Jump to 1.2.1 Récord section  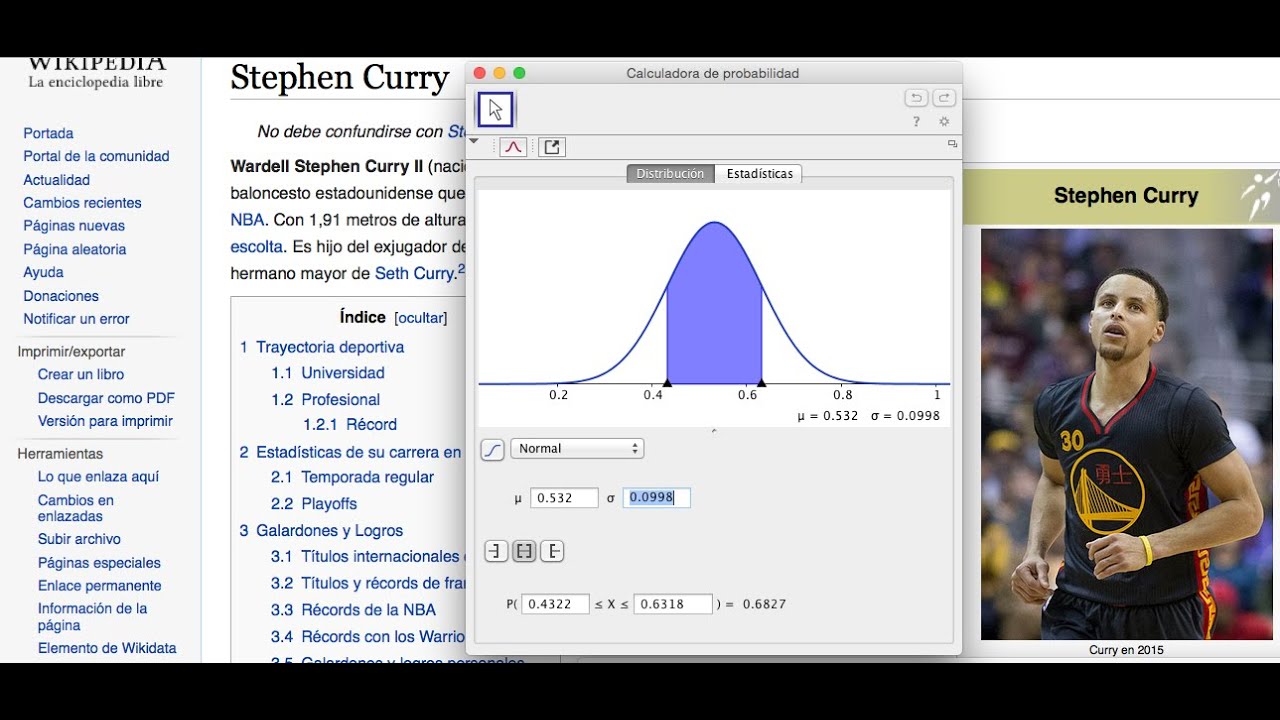click(x=350, y=424)
